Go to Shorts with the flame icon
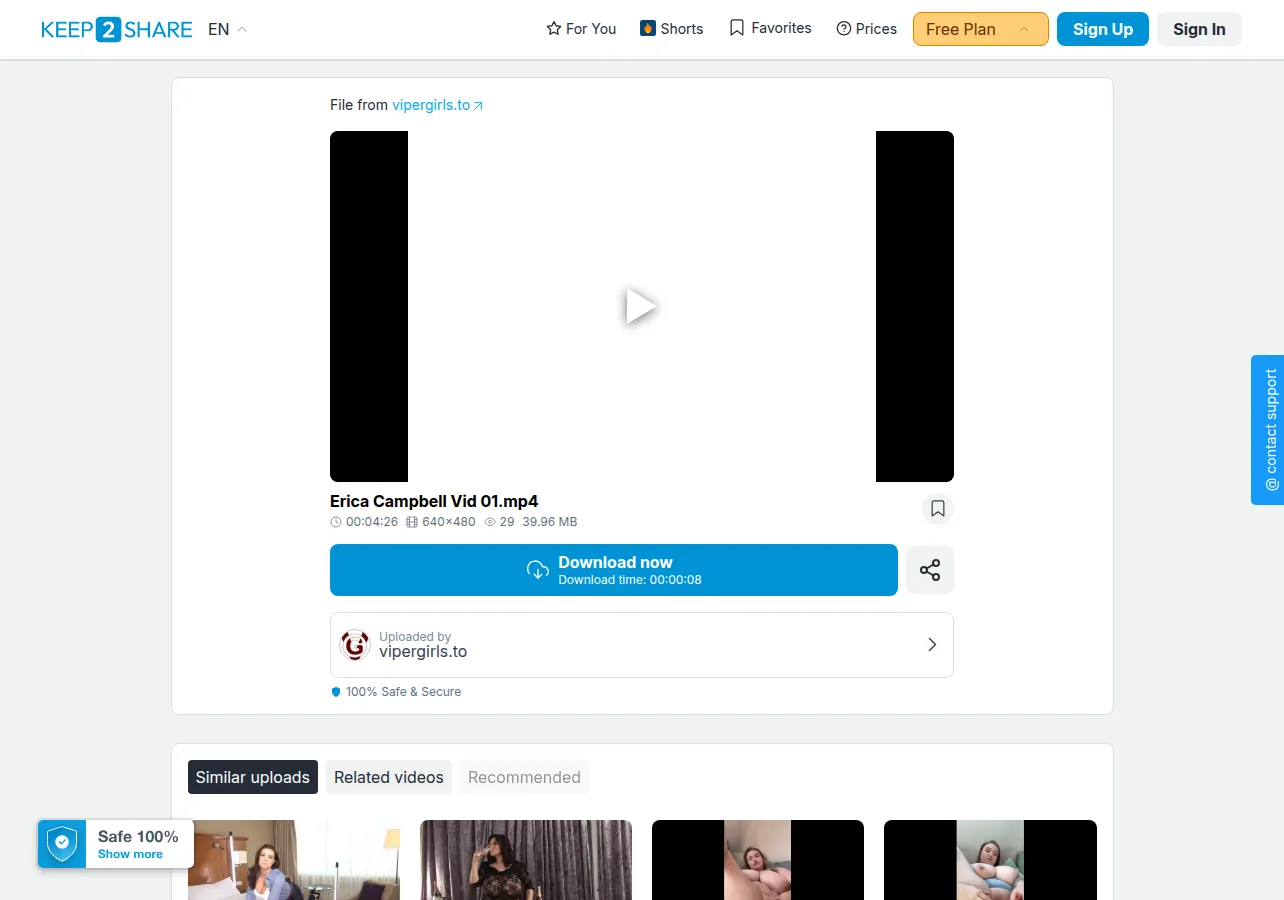This screenshot has width=1284, height=900. [672, 29]
